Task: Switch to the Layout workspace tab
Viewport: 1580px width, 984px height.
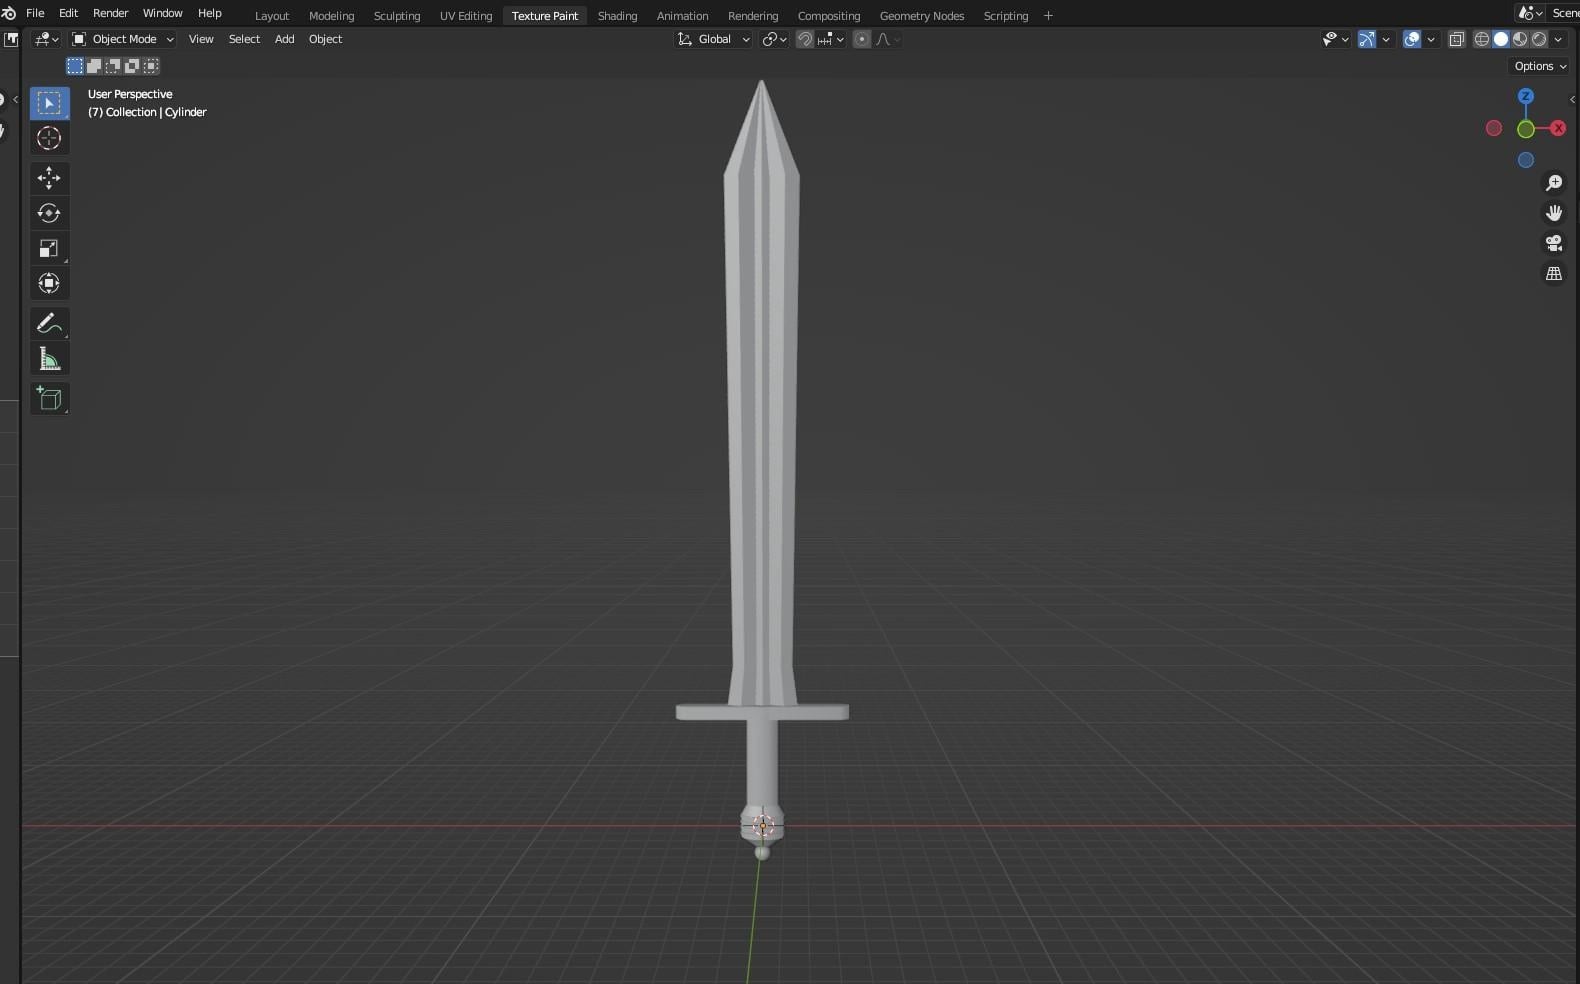Action: click(271, 16)
